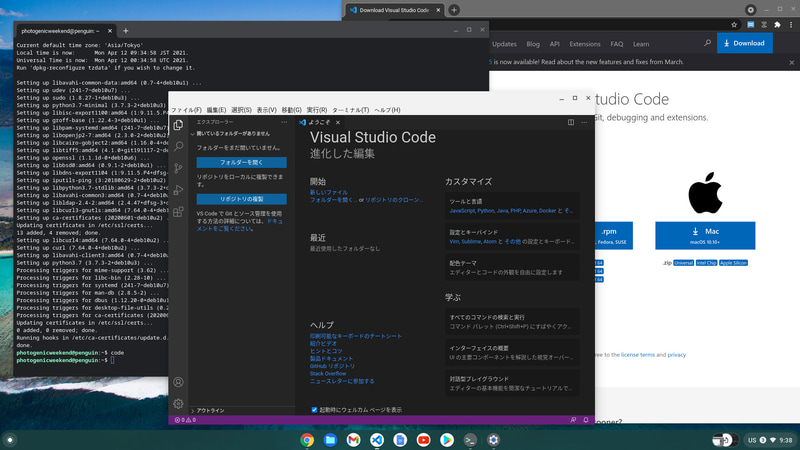The image size is (800, 450).
Task: Click the 紹介ビデオ link
Action: point(323,343)
